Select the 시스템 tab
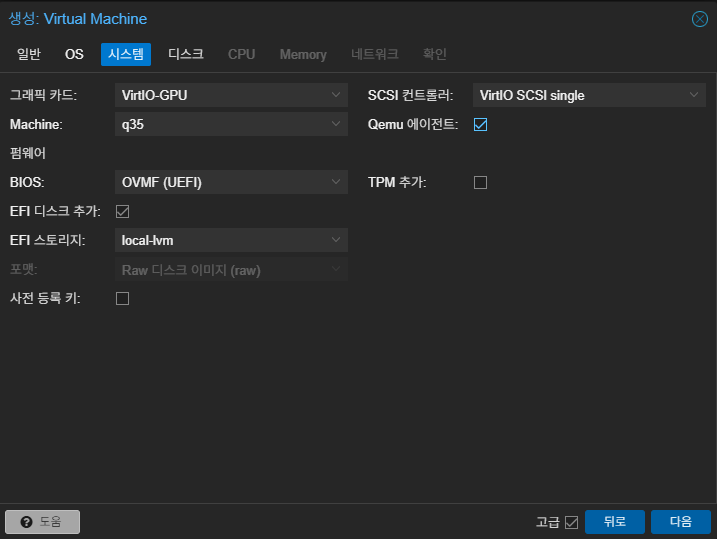 (126, 54)
